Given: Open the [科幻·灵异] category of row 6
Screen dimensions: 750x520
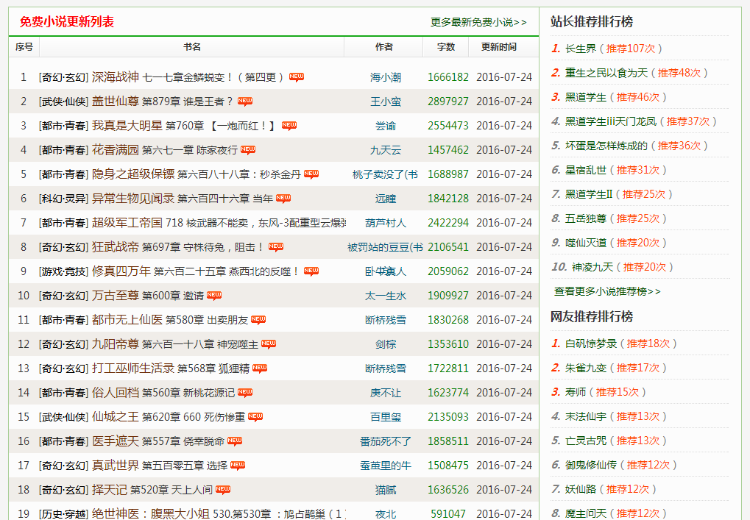Looking at the screenshot, I should point(64,199).
